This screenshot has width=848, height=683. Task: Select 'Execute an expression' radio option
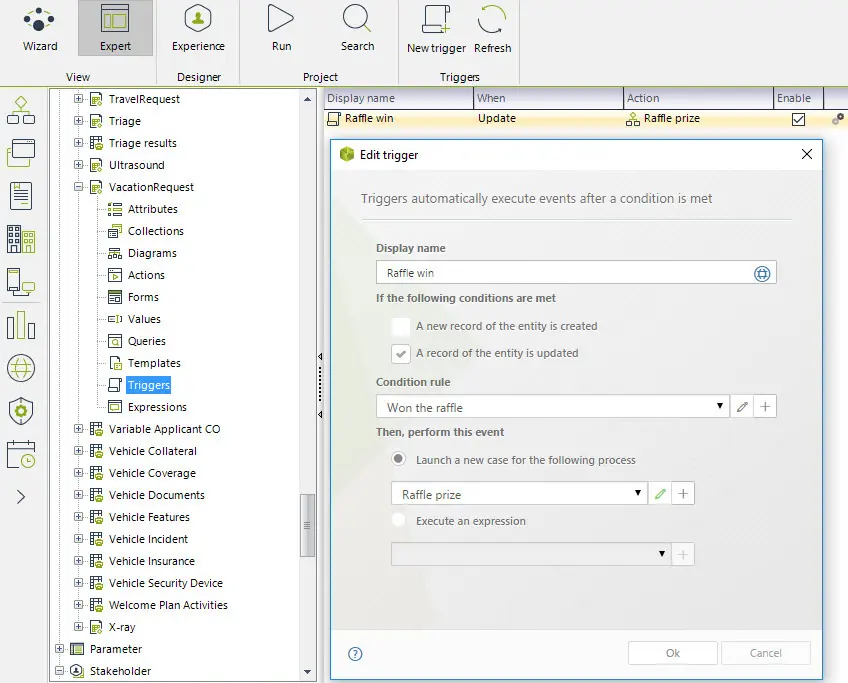[x=399, y=520]
